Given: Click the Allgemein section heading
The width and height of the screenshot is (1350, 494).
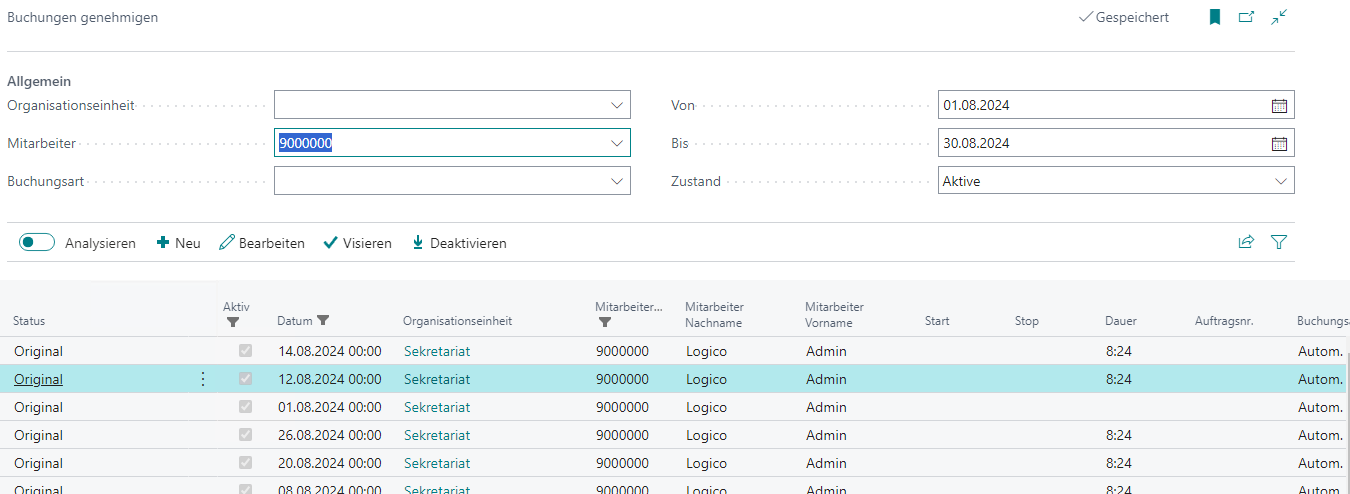Looking at the screenshot, I should point(39,81).
